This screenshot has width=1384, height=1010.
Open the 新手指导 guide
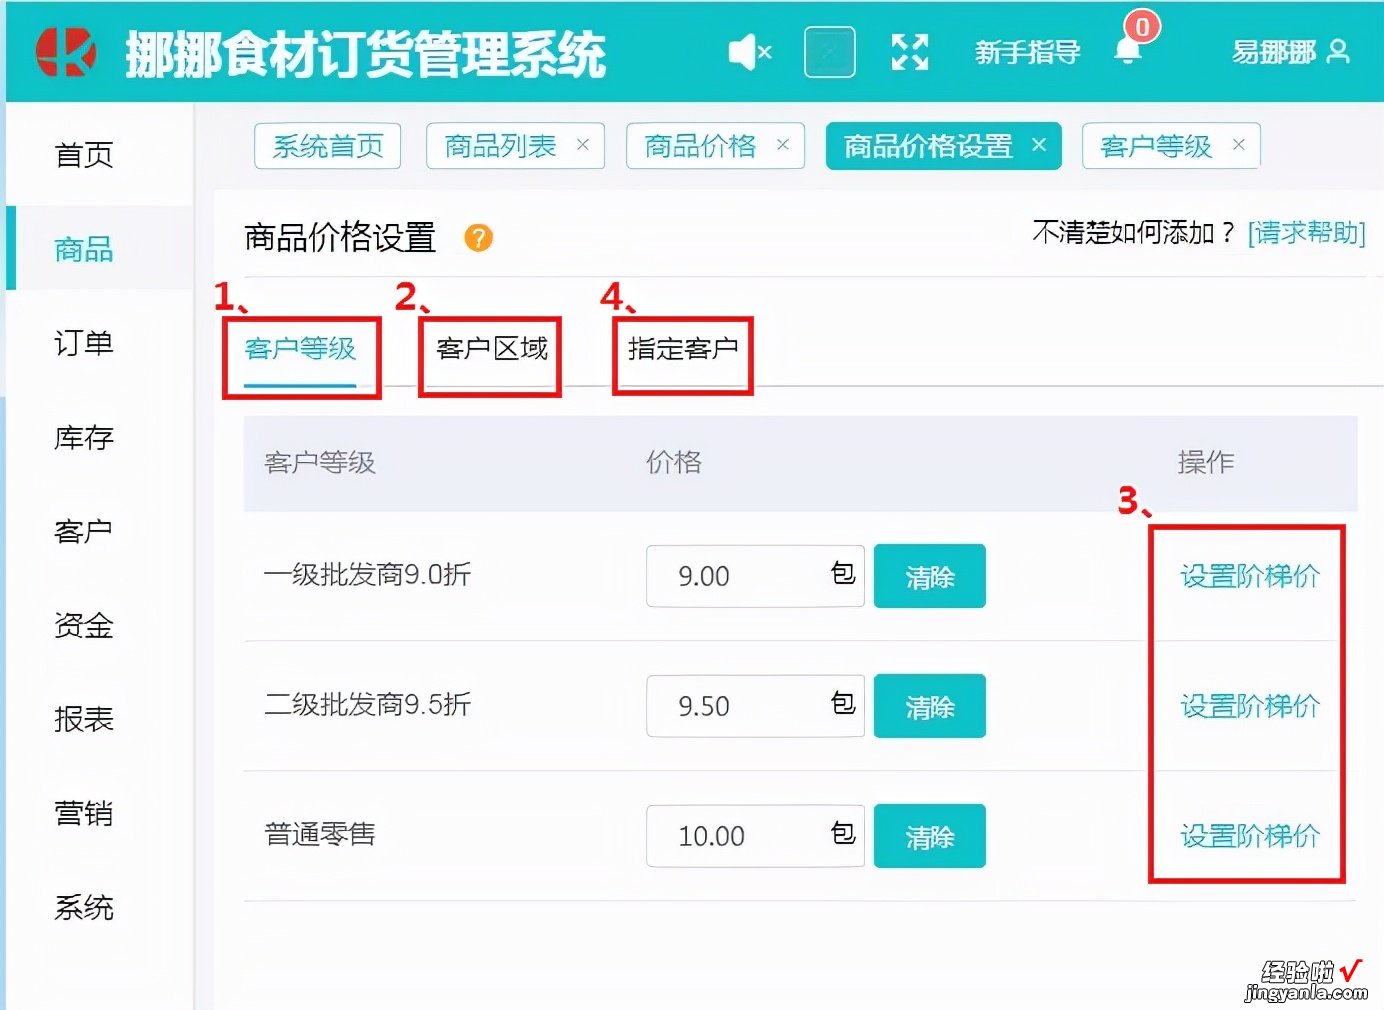1027,52
